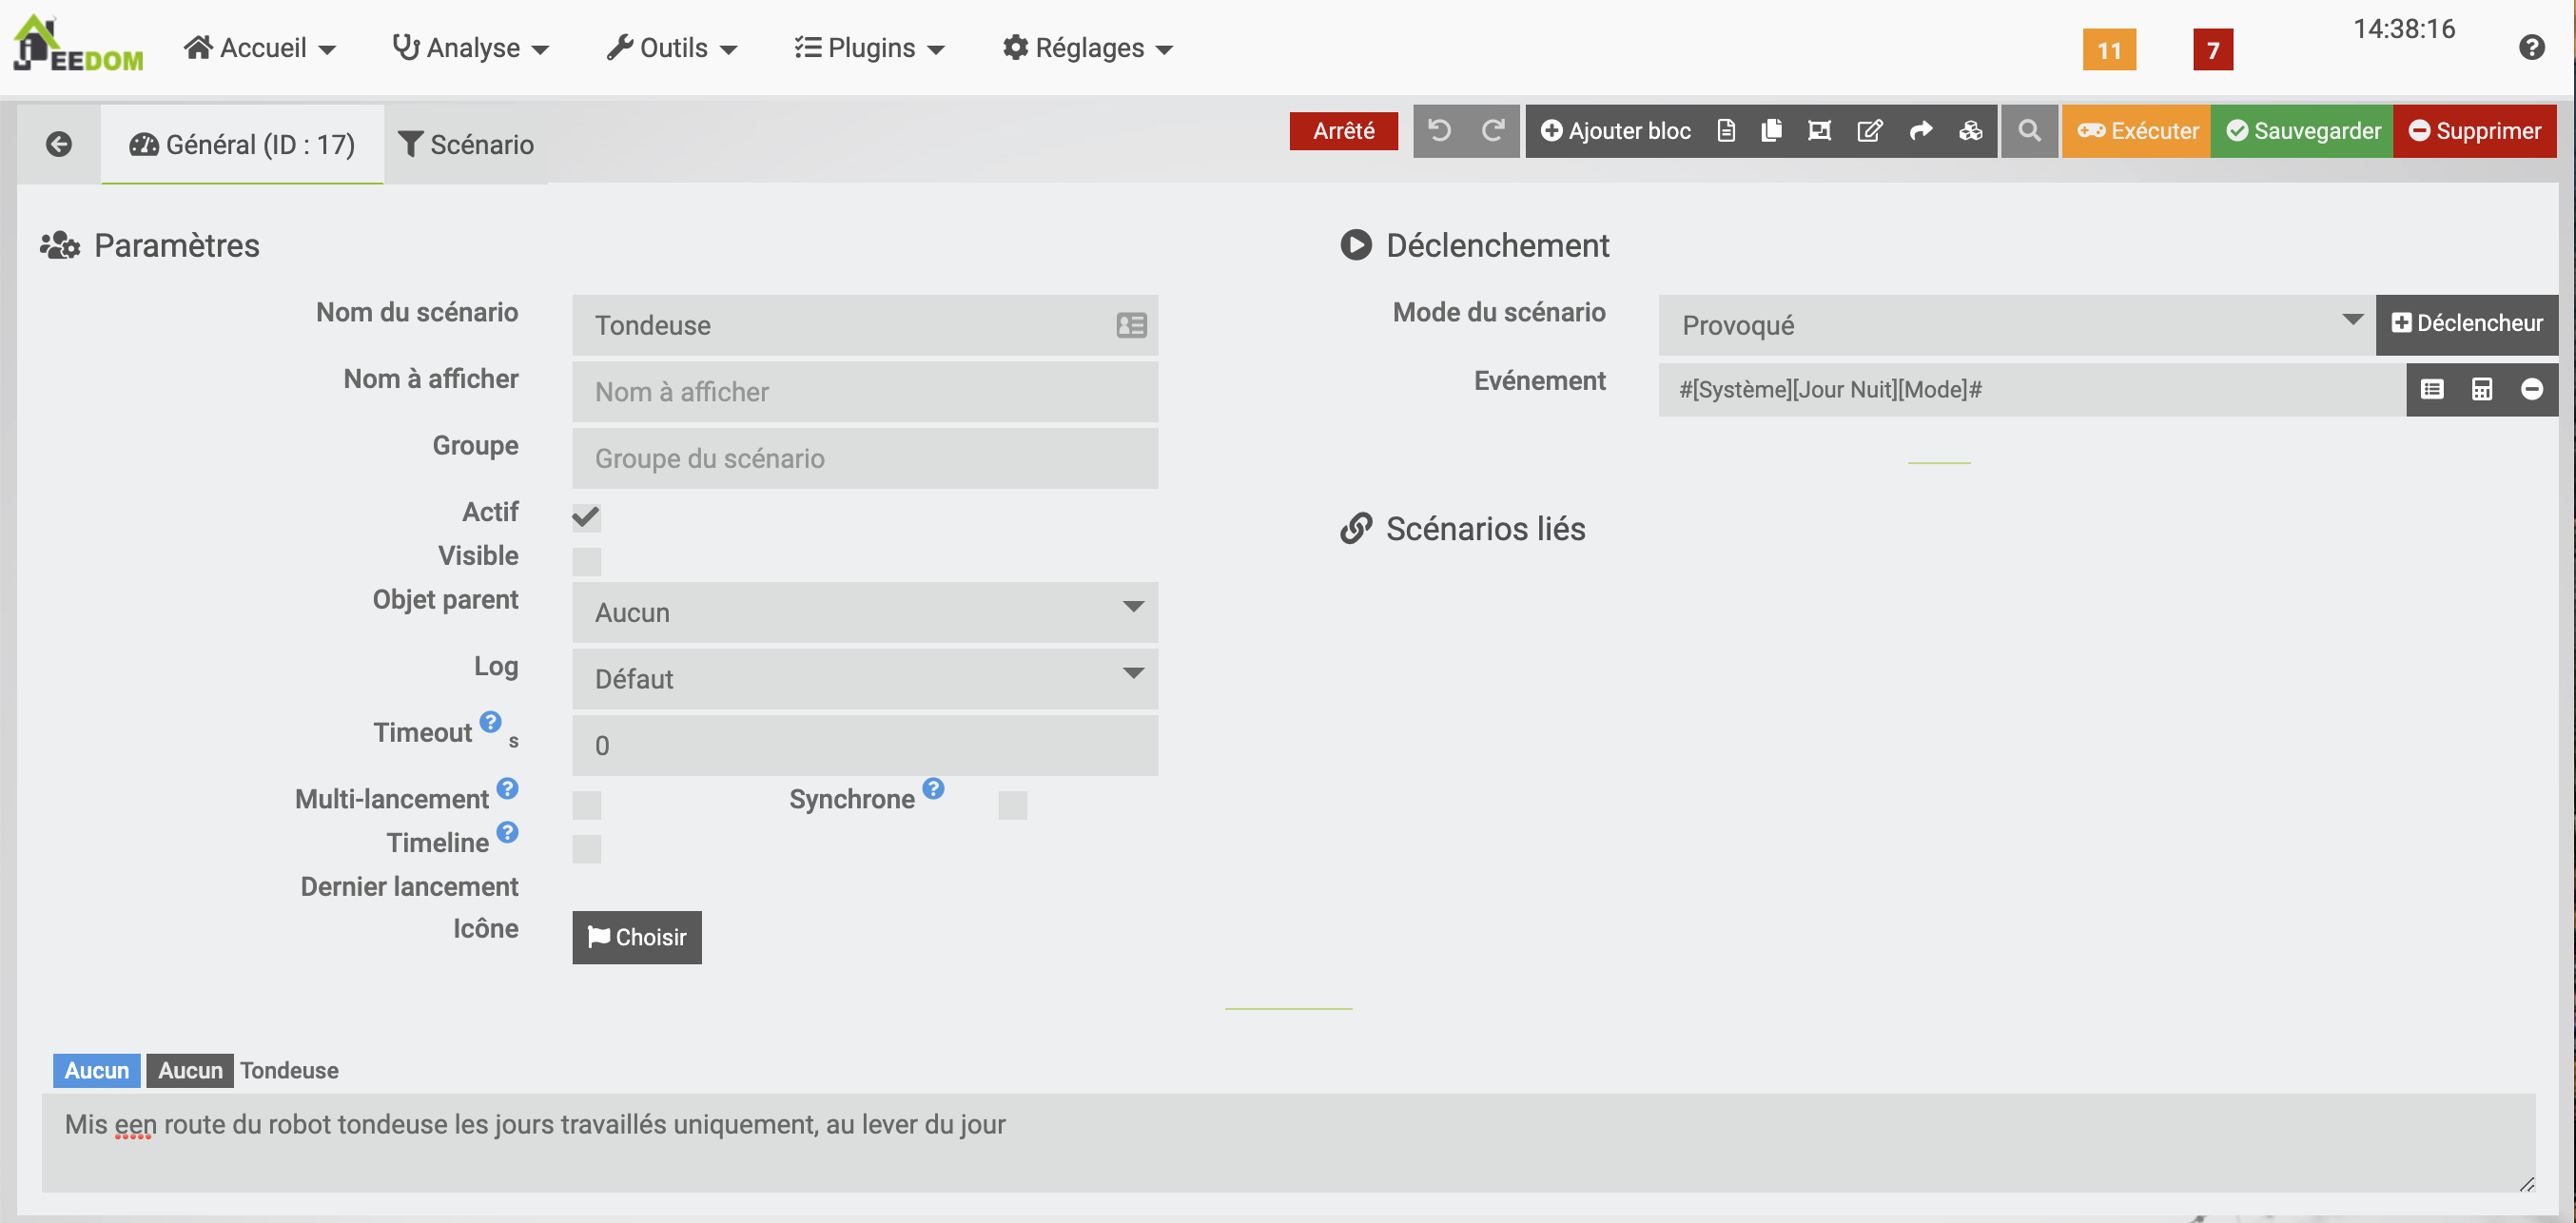The image size is (2576, 1223).
Task: Show the Timeline help icon
Action: (507, 832)
